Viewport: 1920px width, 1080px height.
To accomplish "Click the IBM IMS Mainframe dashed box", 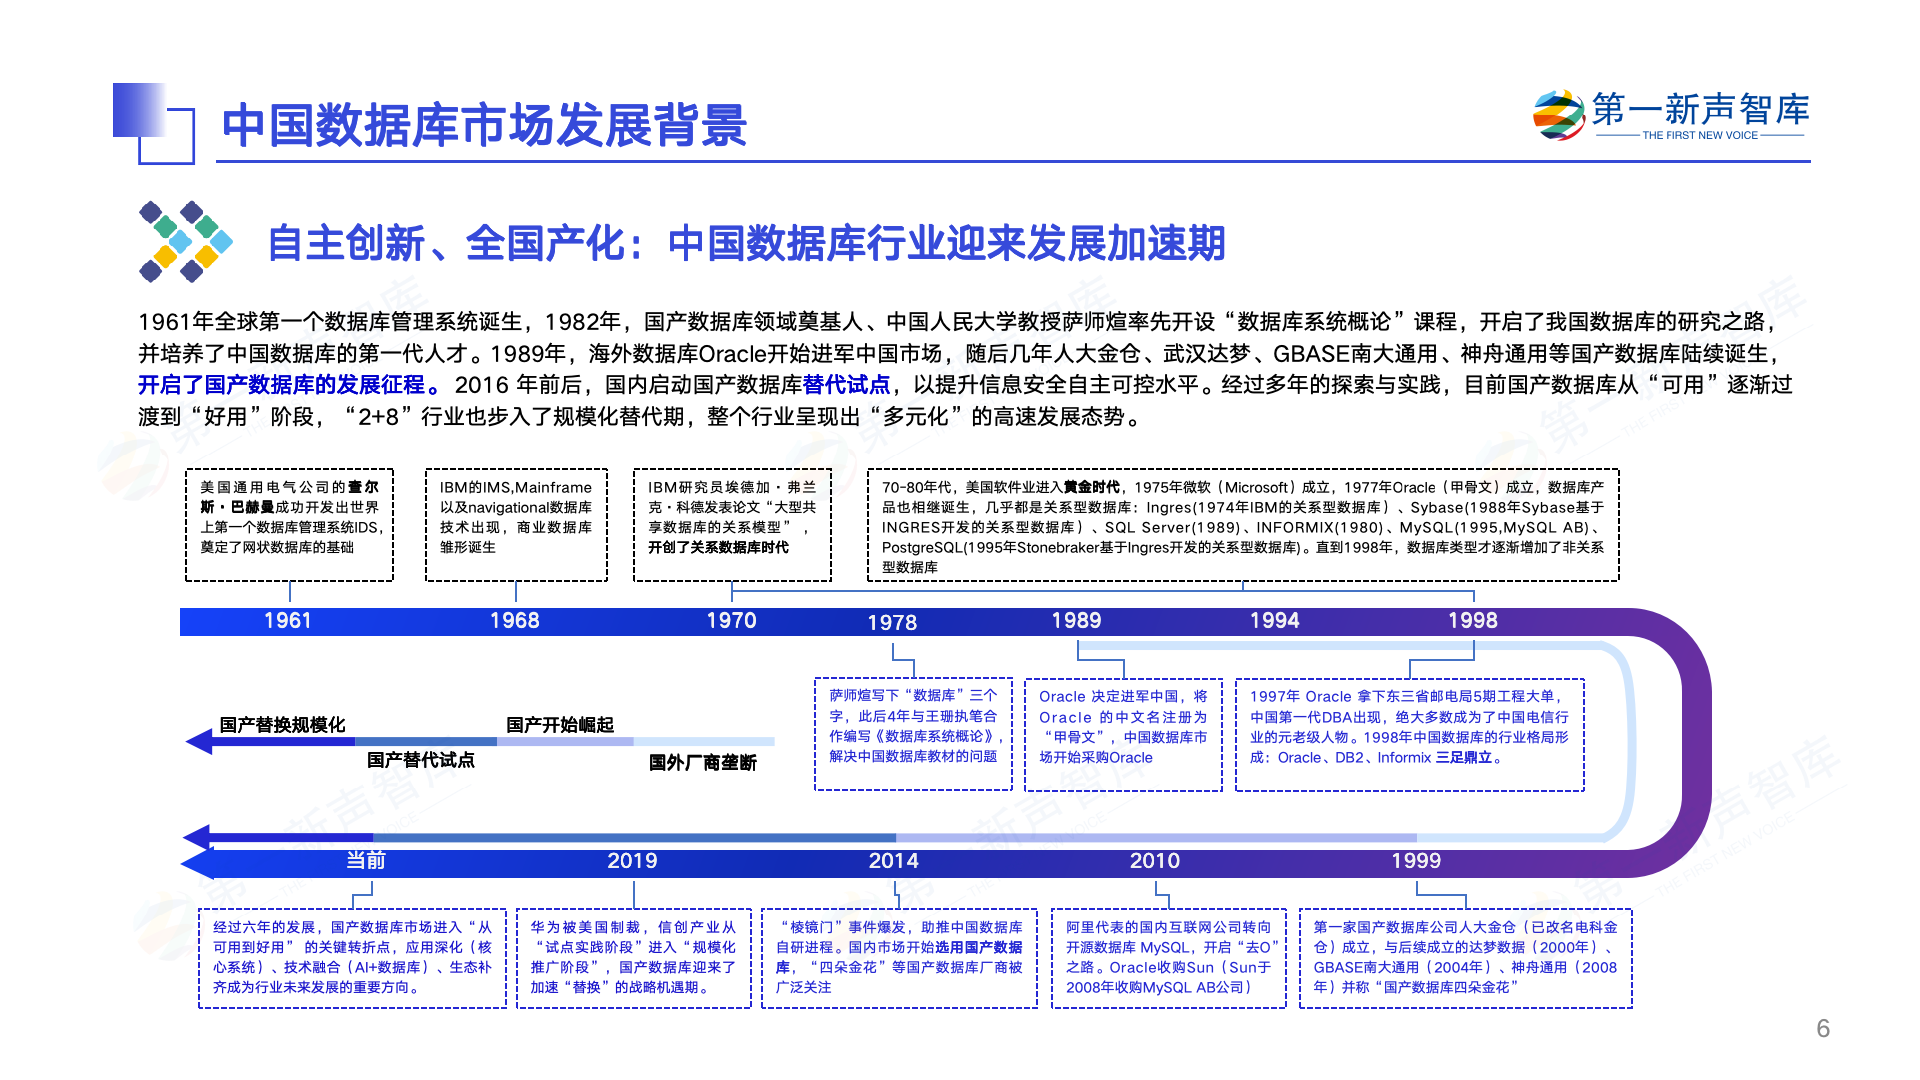I will coord(515,524).
